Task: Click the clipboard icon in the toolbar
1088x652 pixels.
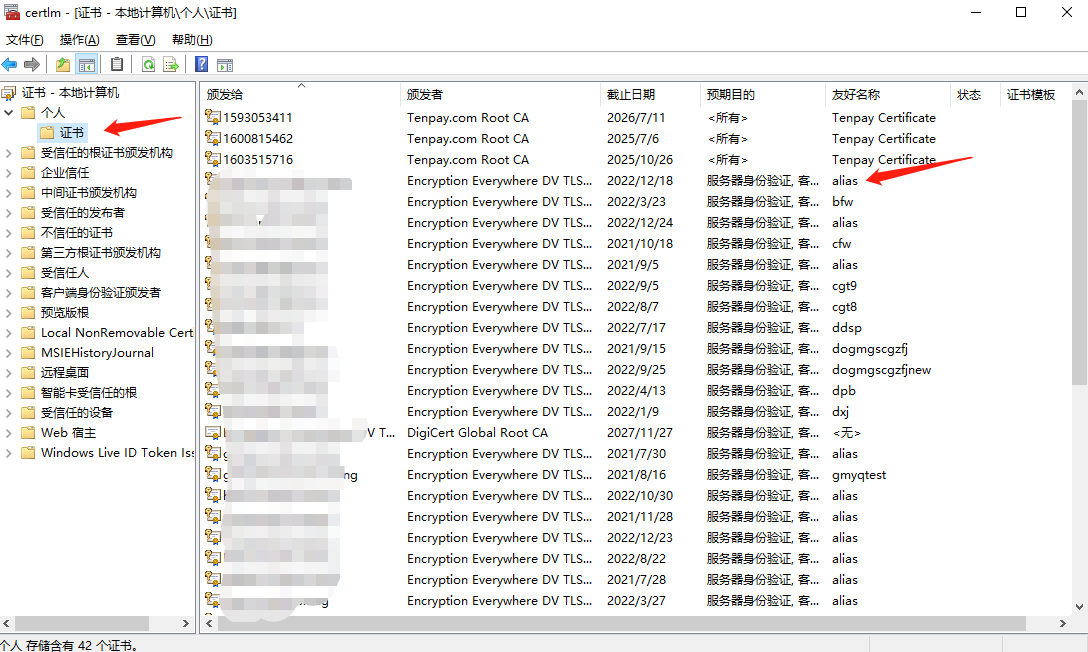Action: pos(117,65)
